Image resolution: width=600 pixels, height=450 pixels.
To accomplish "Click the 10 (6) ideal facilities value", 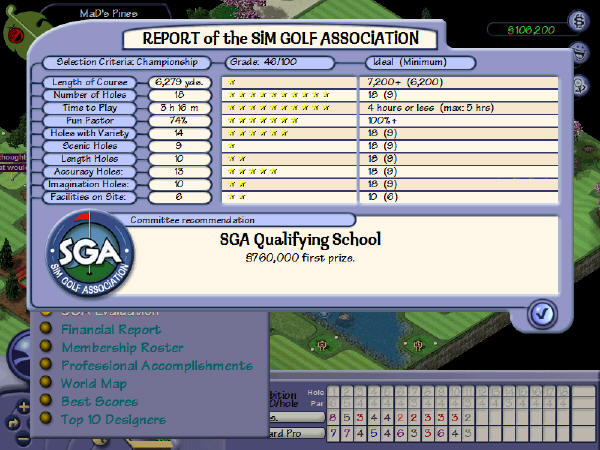I will (x=382, y=197).
